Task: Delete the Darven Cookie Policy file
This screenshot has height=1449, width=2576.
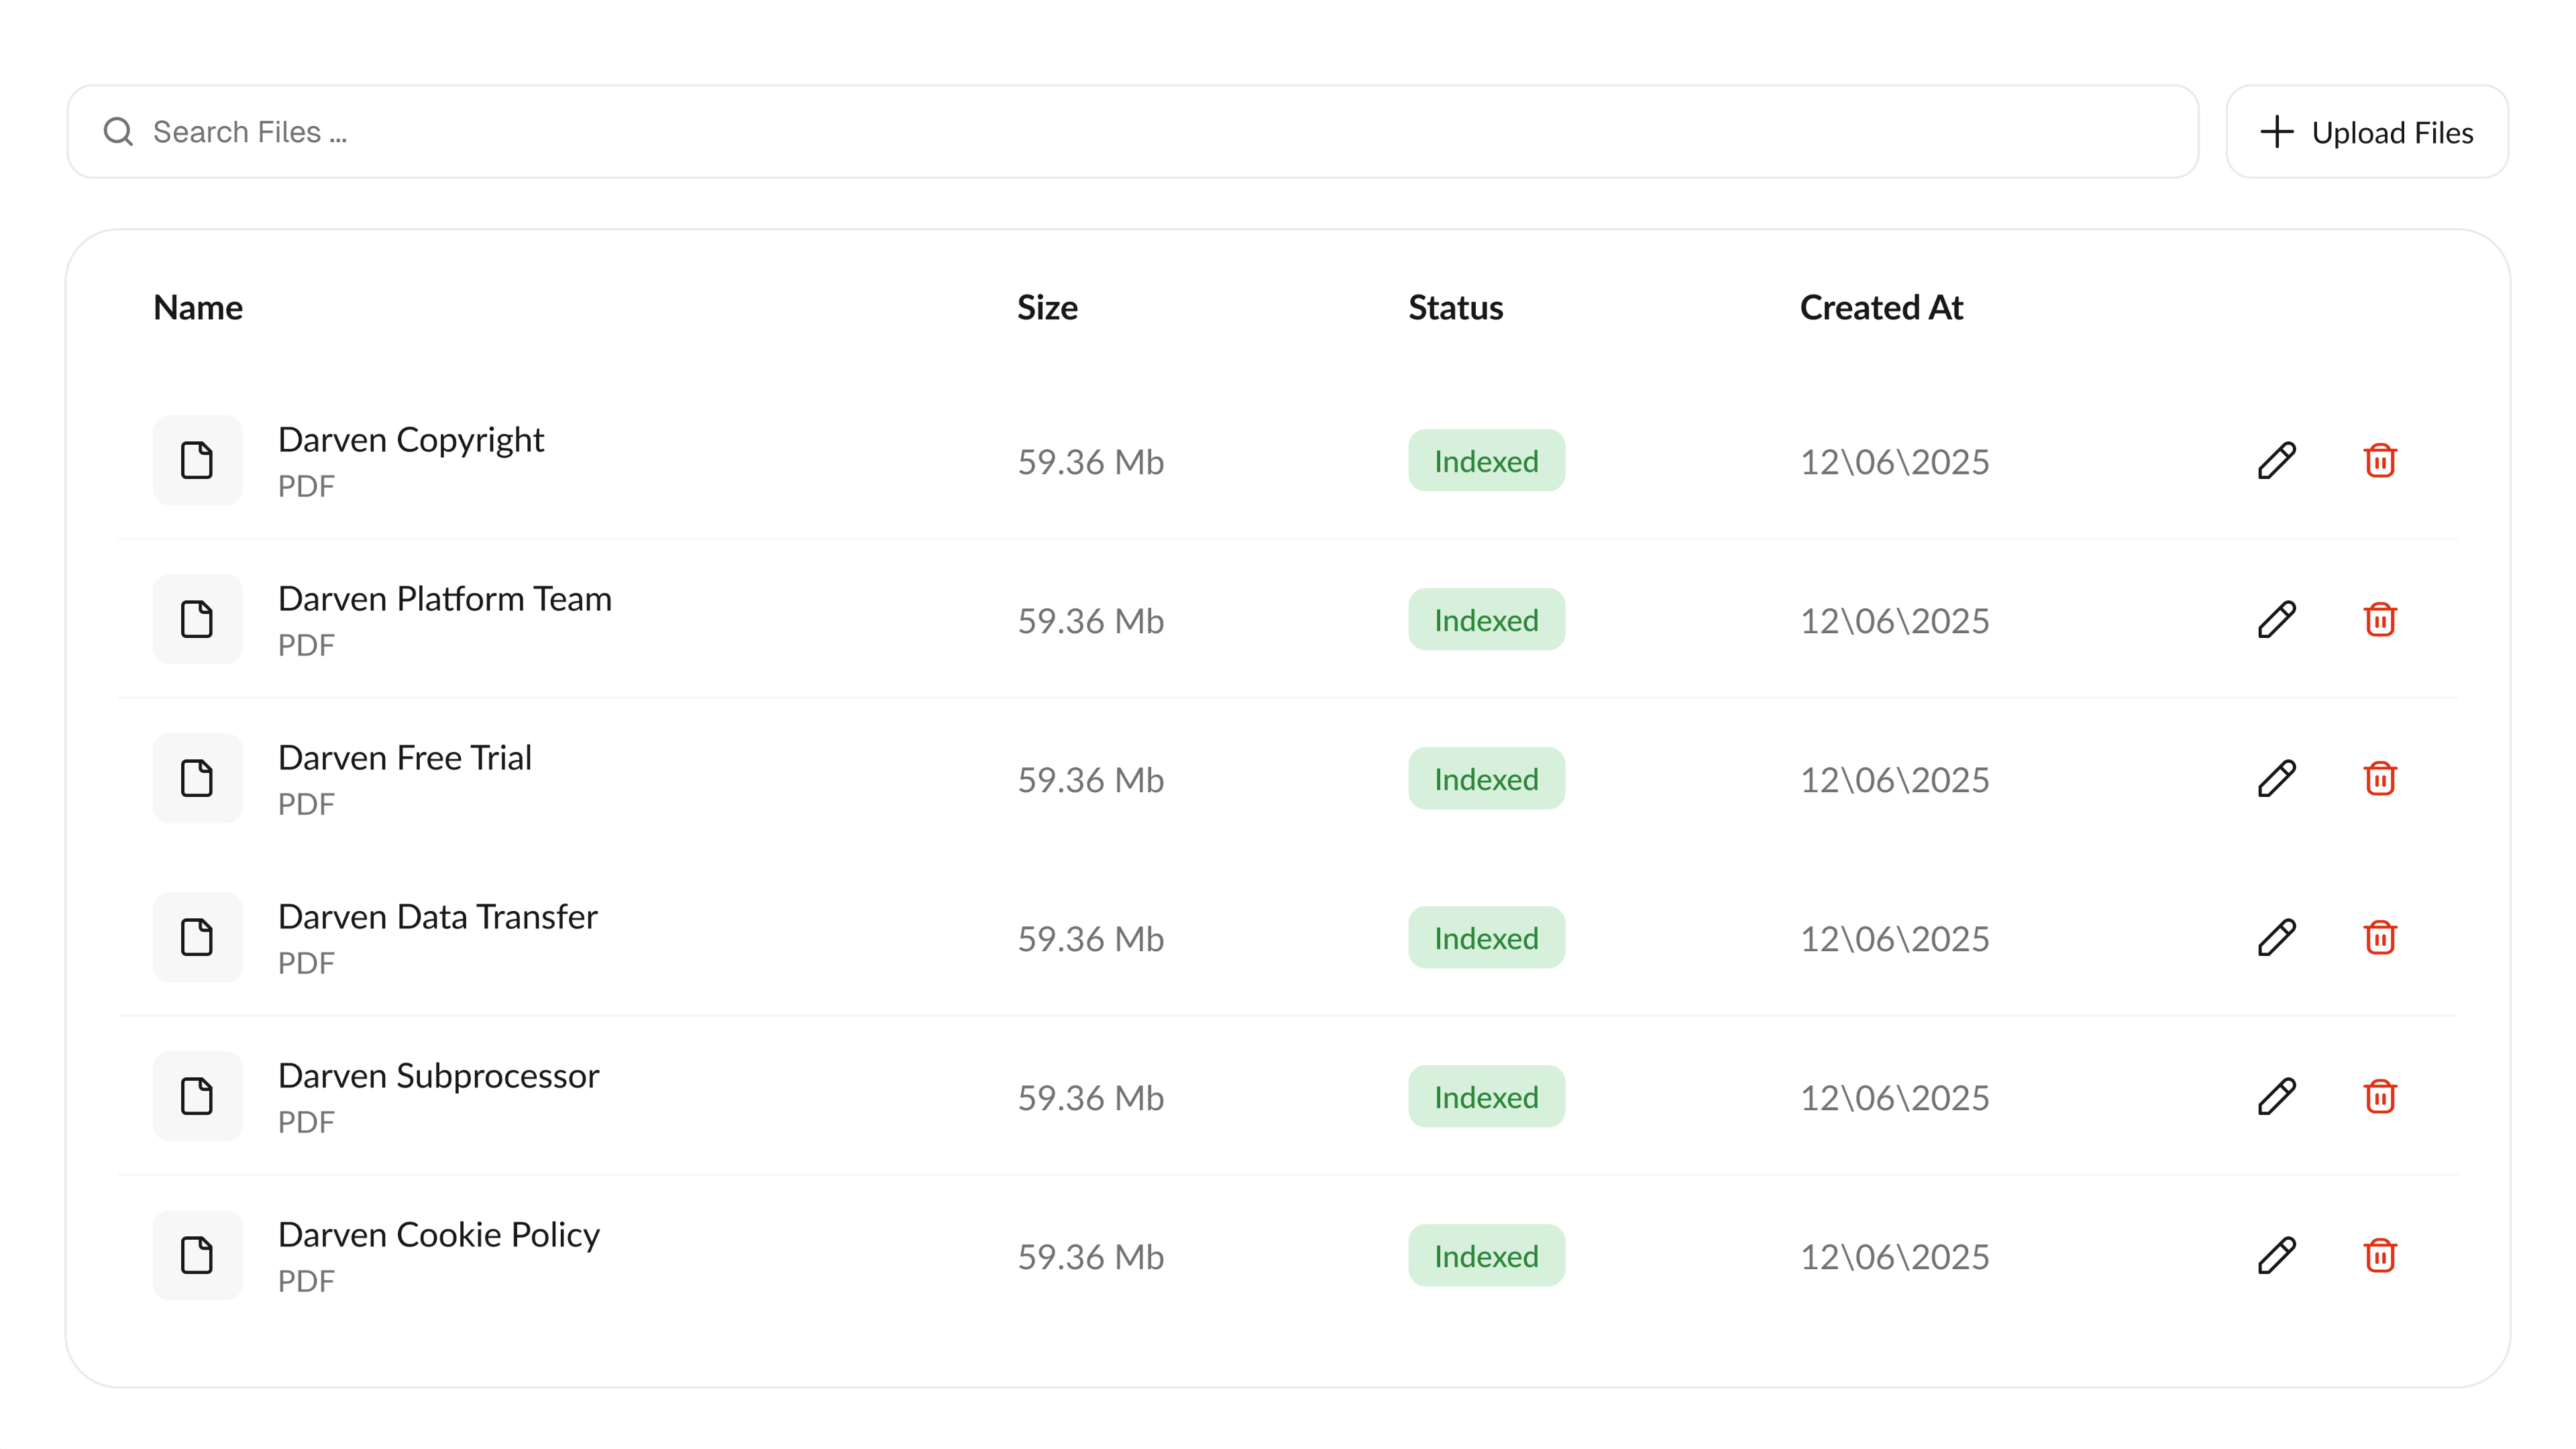Action: pos(2380,1256)
